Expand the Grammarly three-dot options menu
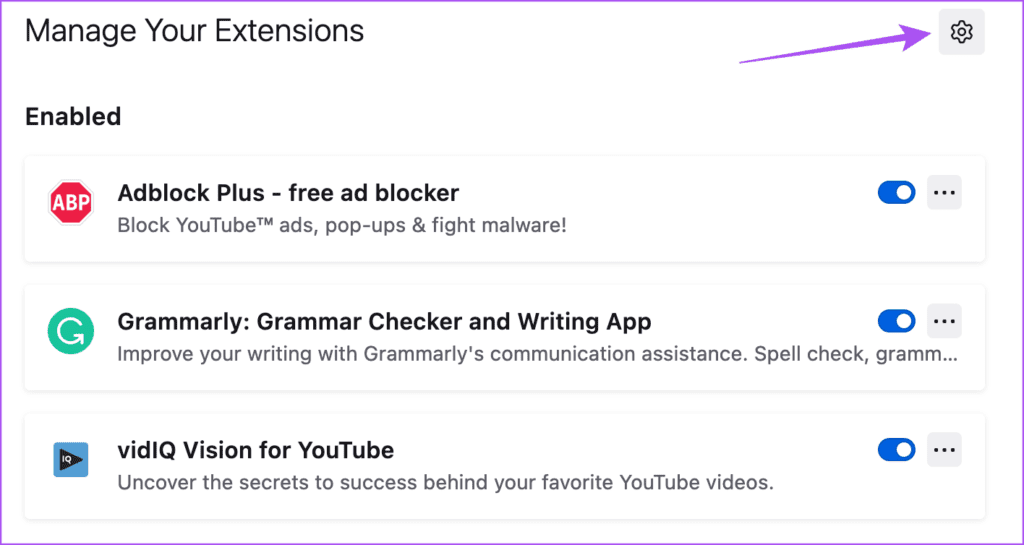This screenshot has height=545, width=1024. [944, 321]
